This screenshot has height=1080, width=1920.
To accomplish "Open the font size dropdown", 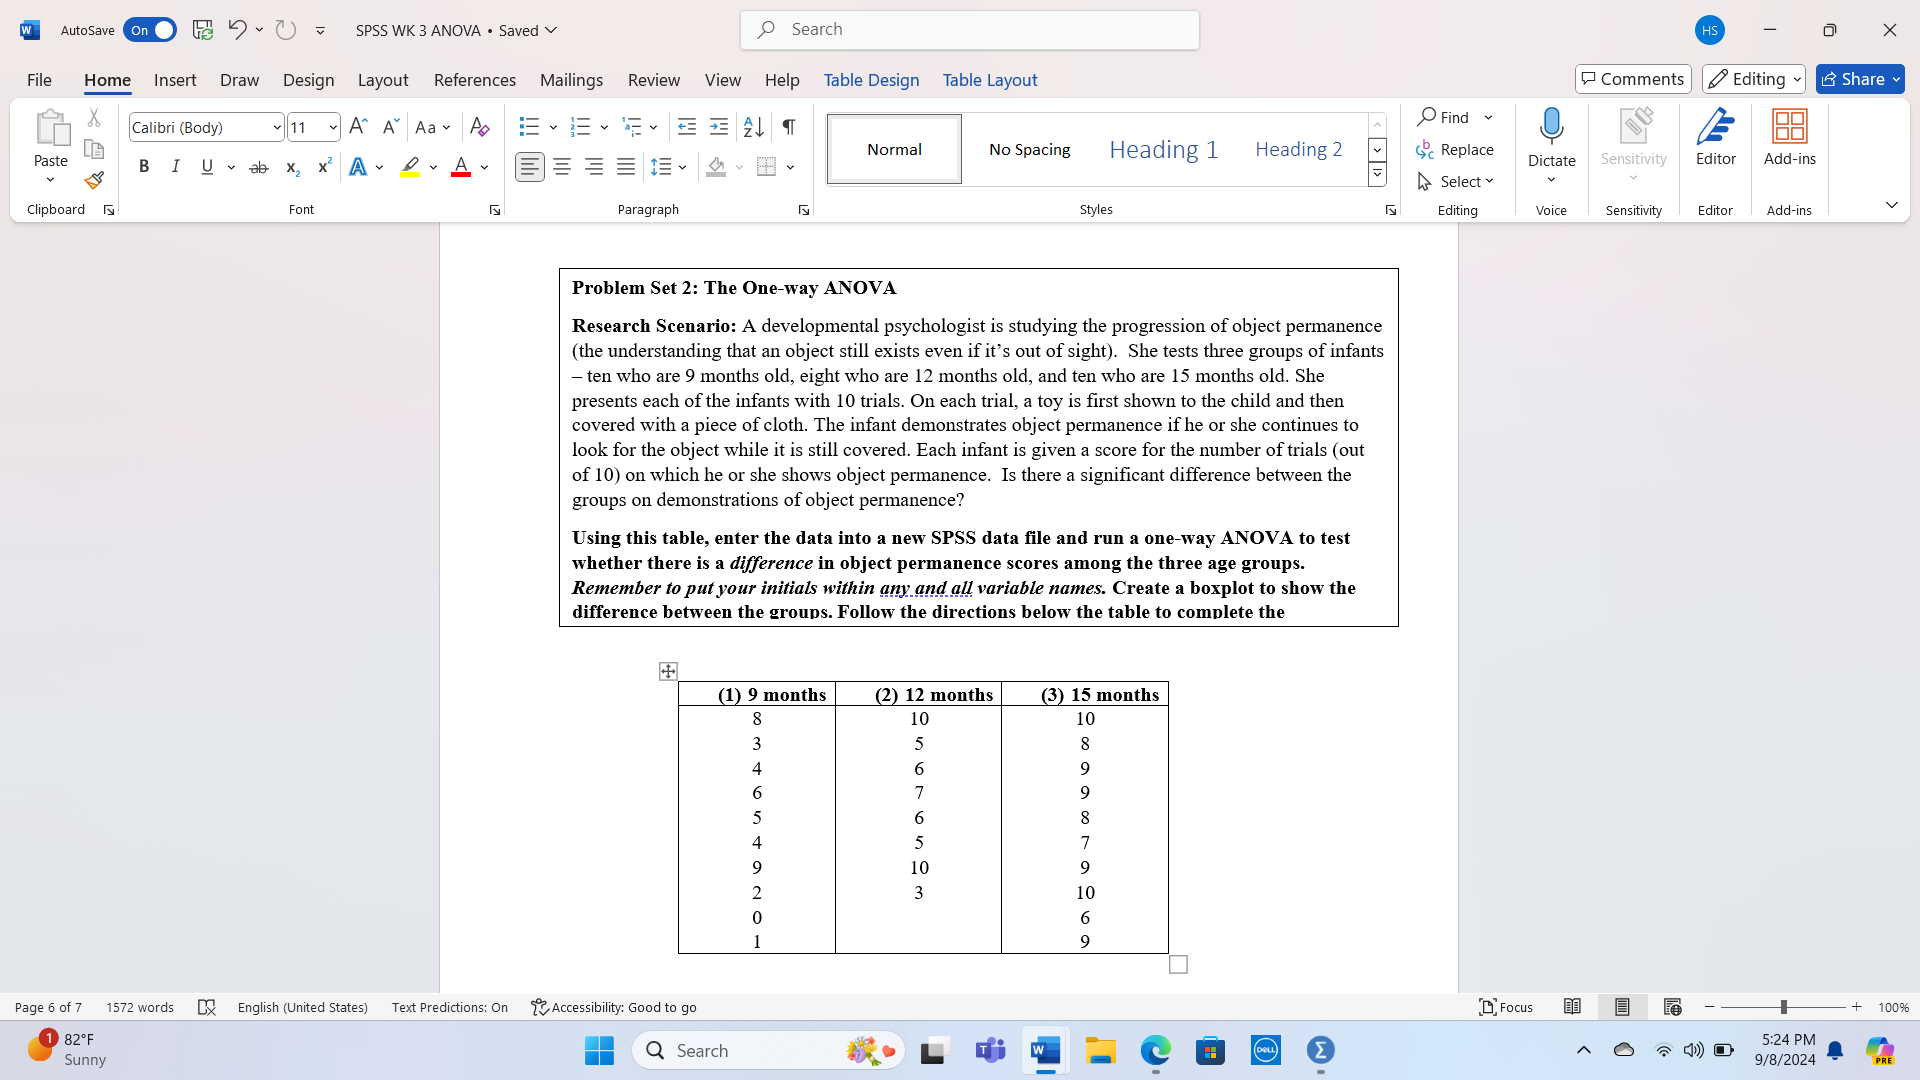I will pos(333,127).
